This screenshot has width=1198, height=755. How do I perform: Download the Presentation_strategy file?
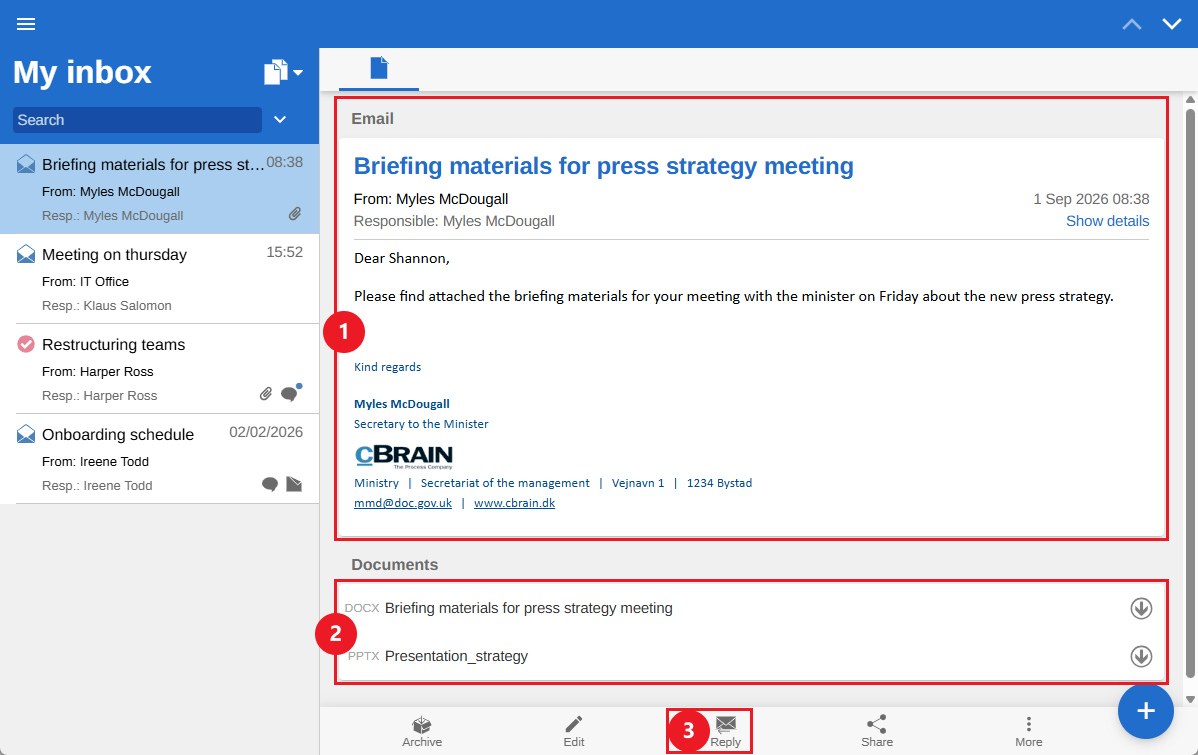[x=1141, y=656]
